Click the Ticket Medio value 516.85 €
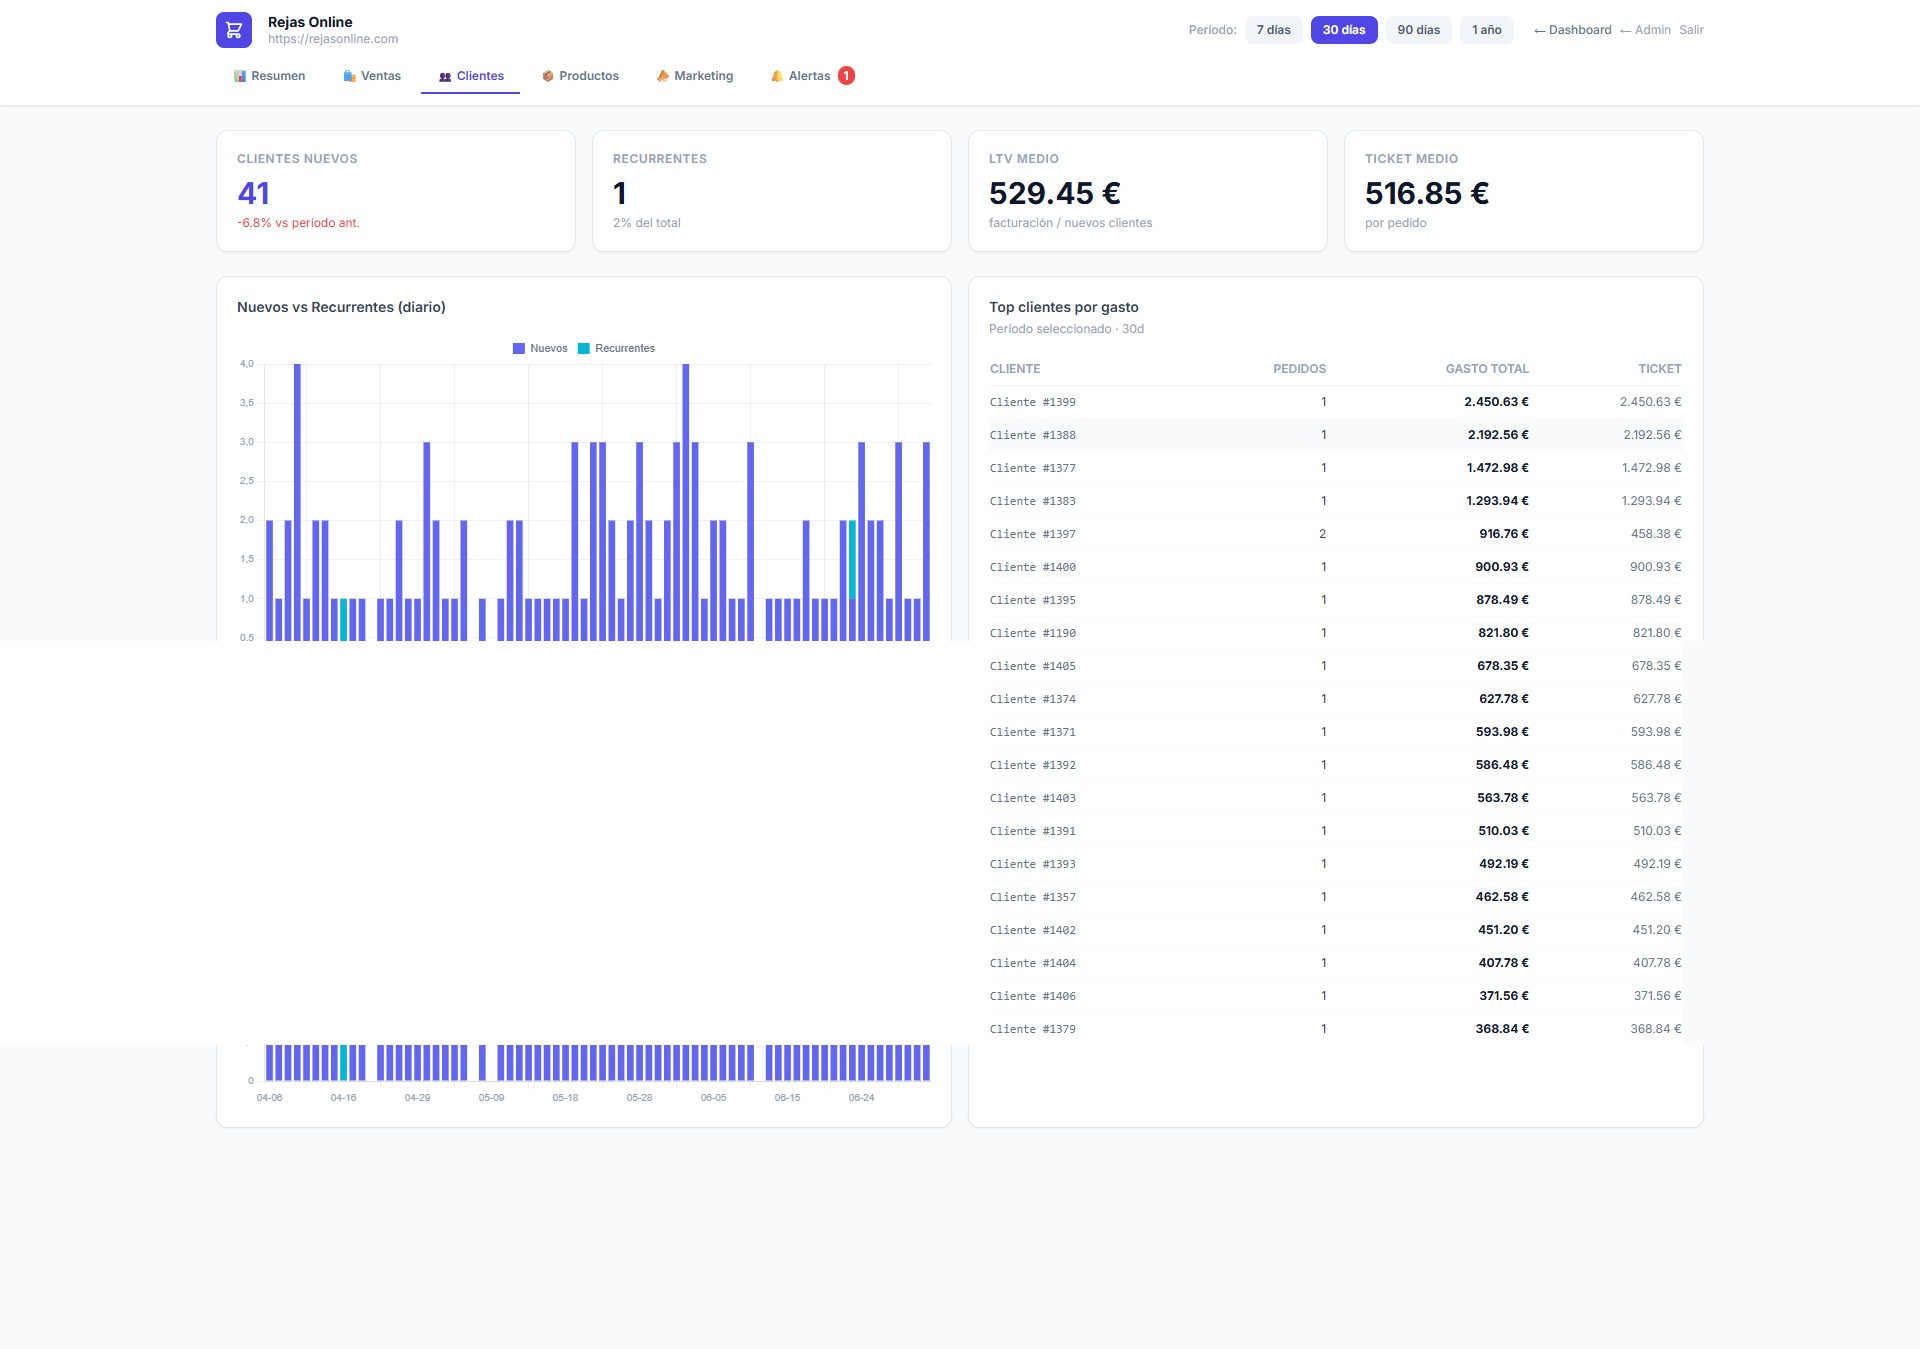Viewport: 1920px width, 1349px height. [1427, 193]
